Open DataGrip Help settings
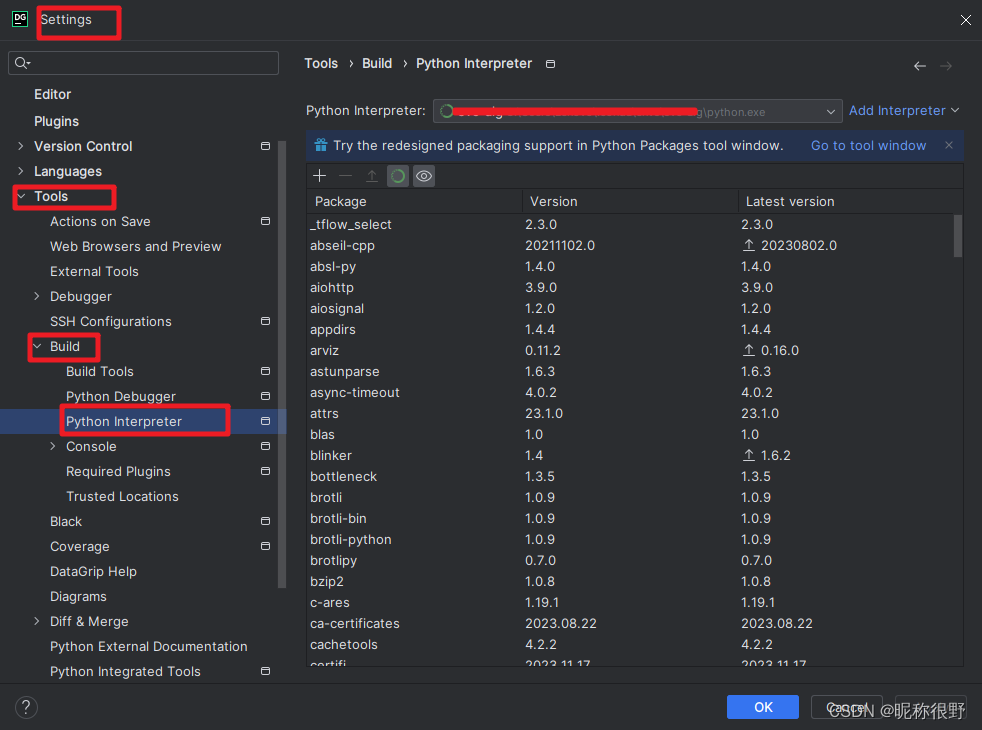Screen dimensions: 982x730 tap(93, 572)
